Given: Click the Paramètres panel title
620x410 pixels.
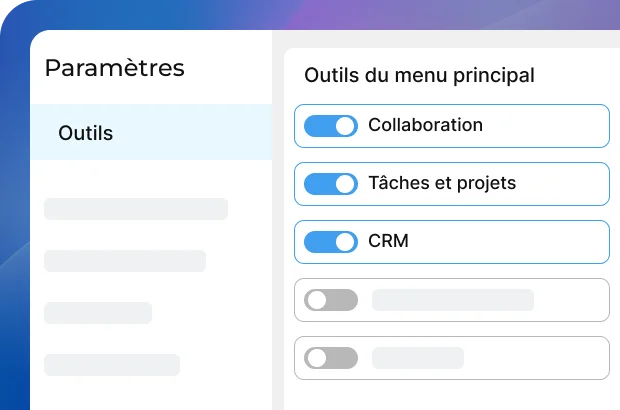Looking at the screenshot, I should [x=115, y=68].
